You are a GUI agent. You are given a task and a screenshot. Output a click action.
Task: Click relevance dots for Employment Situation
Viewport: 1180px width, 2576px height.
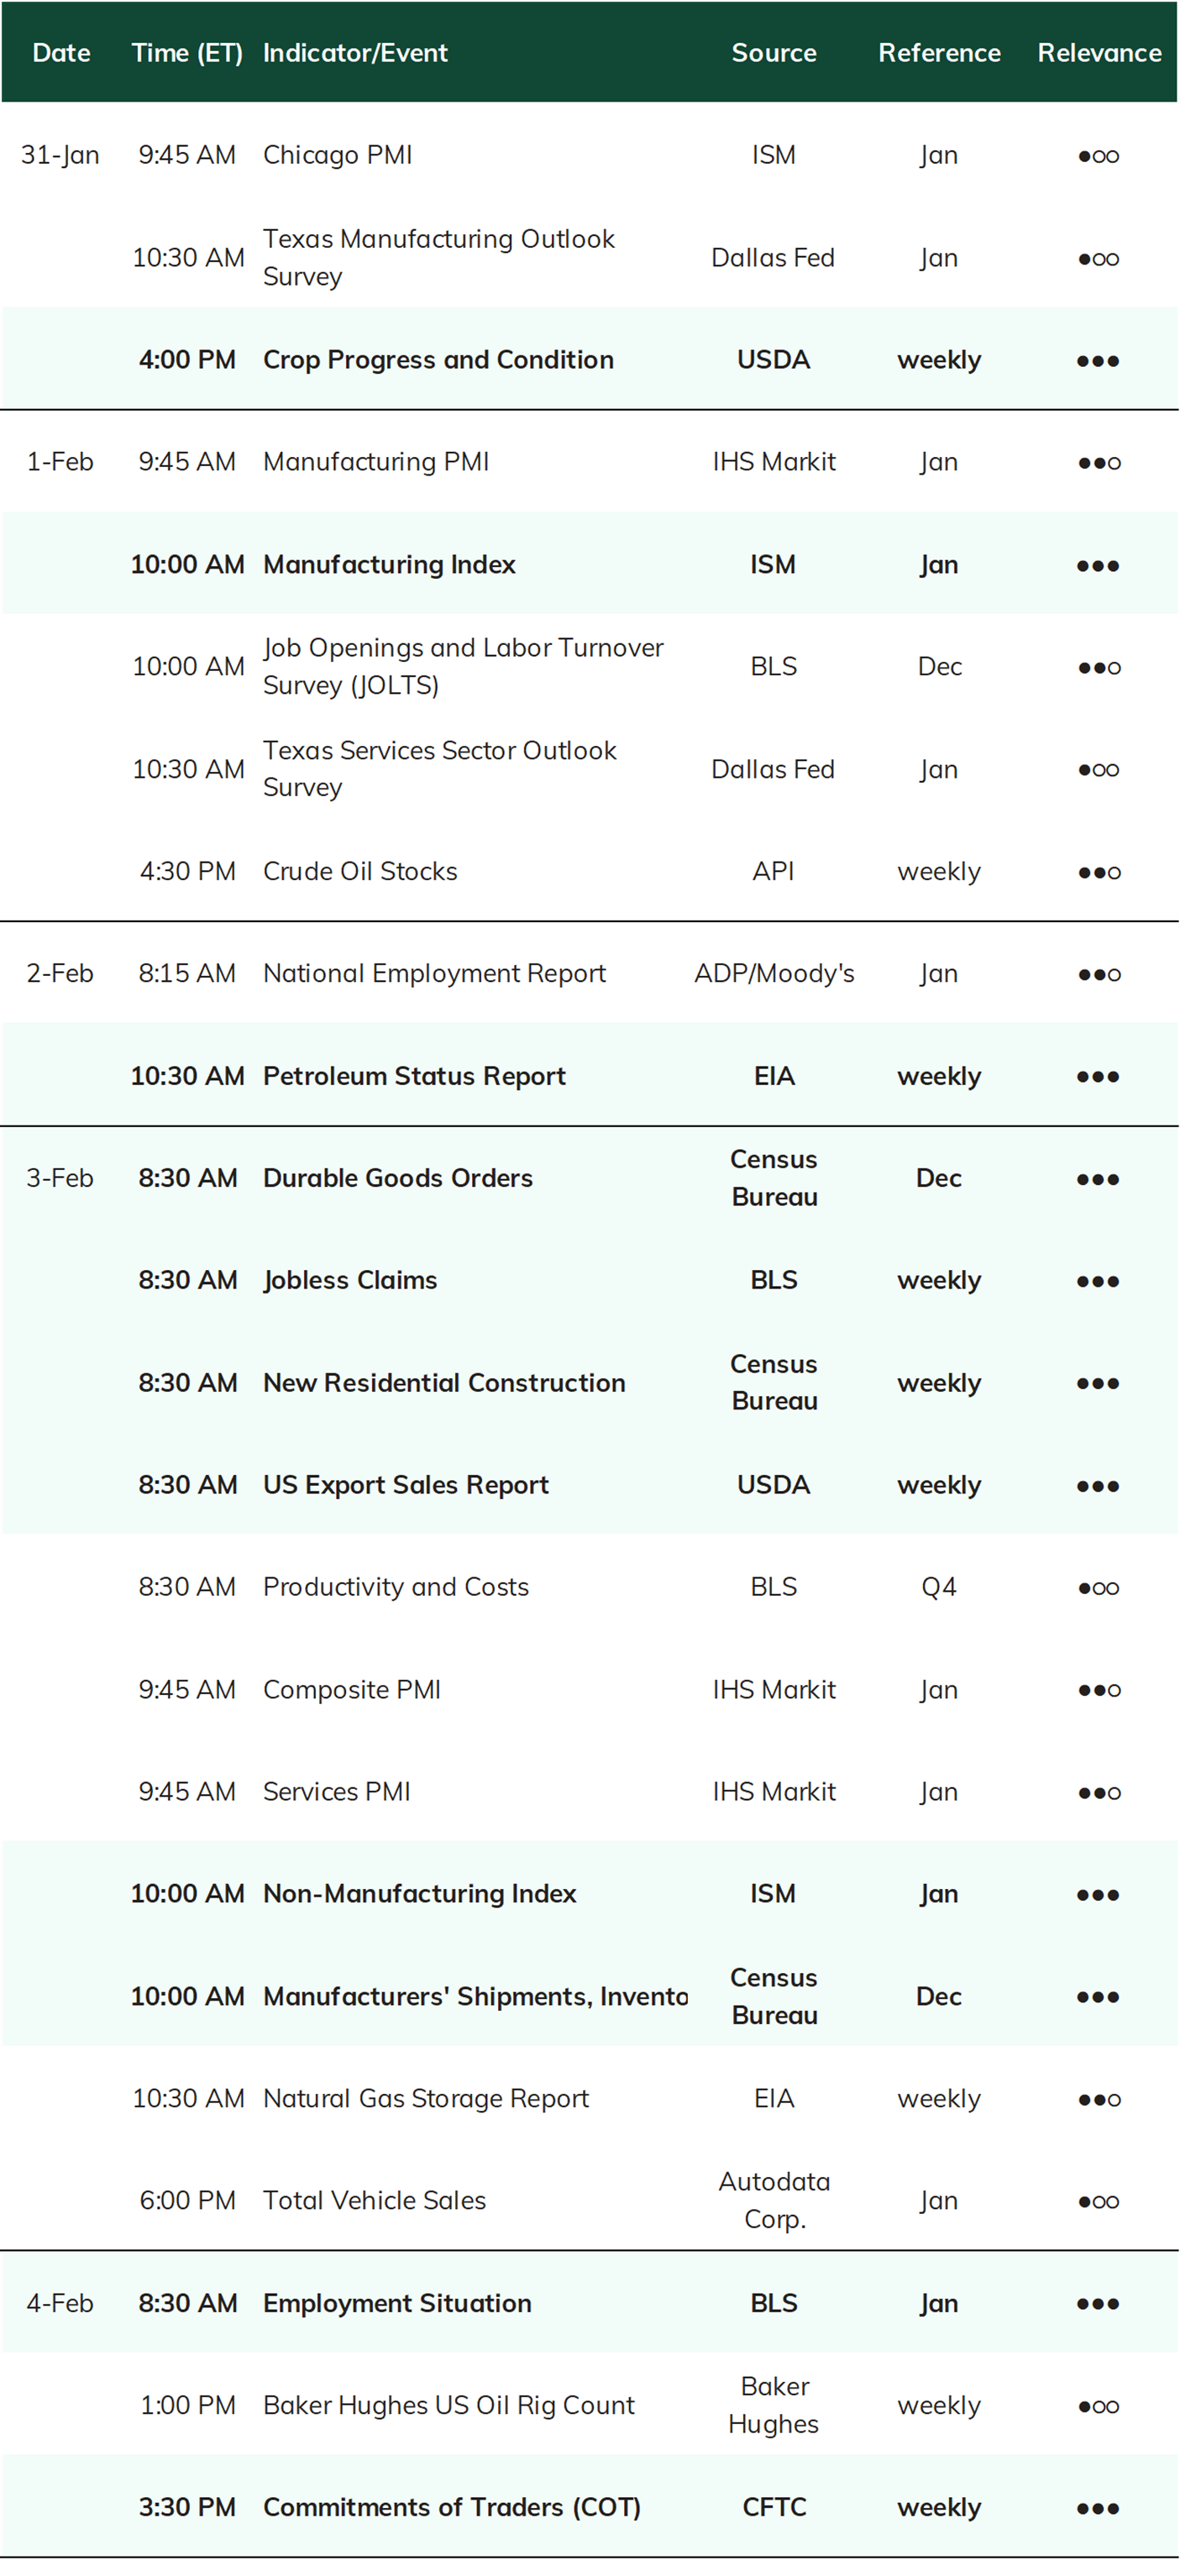tap(1098, 2304)
